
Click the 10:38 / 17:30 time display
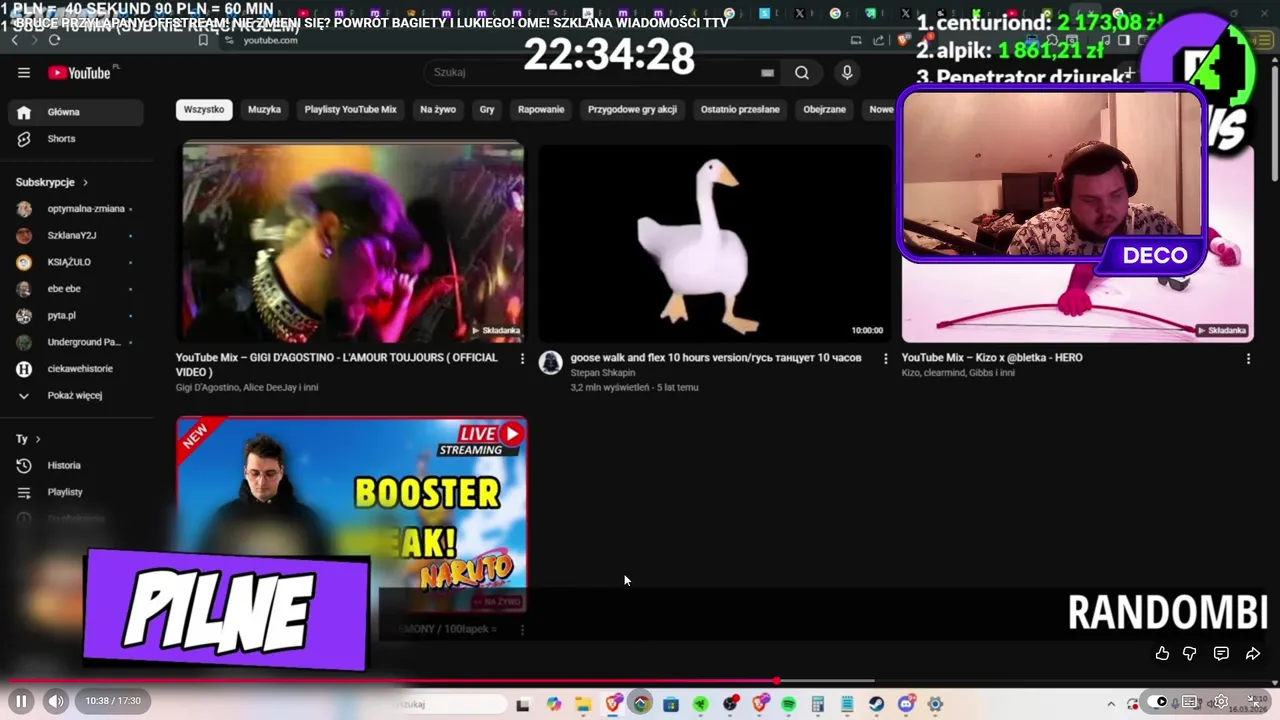[x=113, y=701]
